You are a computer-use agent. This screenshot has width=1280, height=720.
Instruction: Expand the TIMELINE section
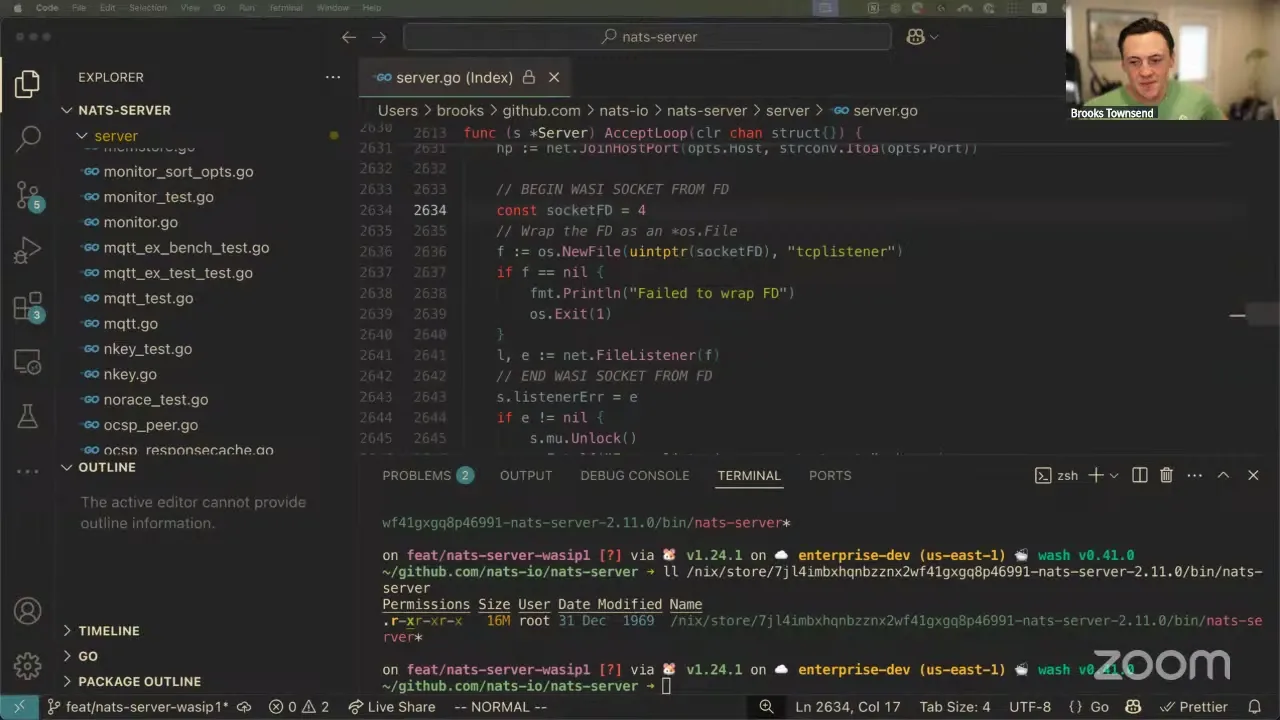coord(109,631)
